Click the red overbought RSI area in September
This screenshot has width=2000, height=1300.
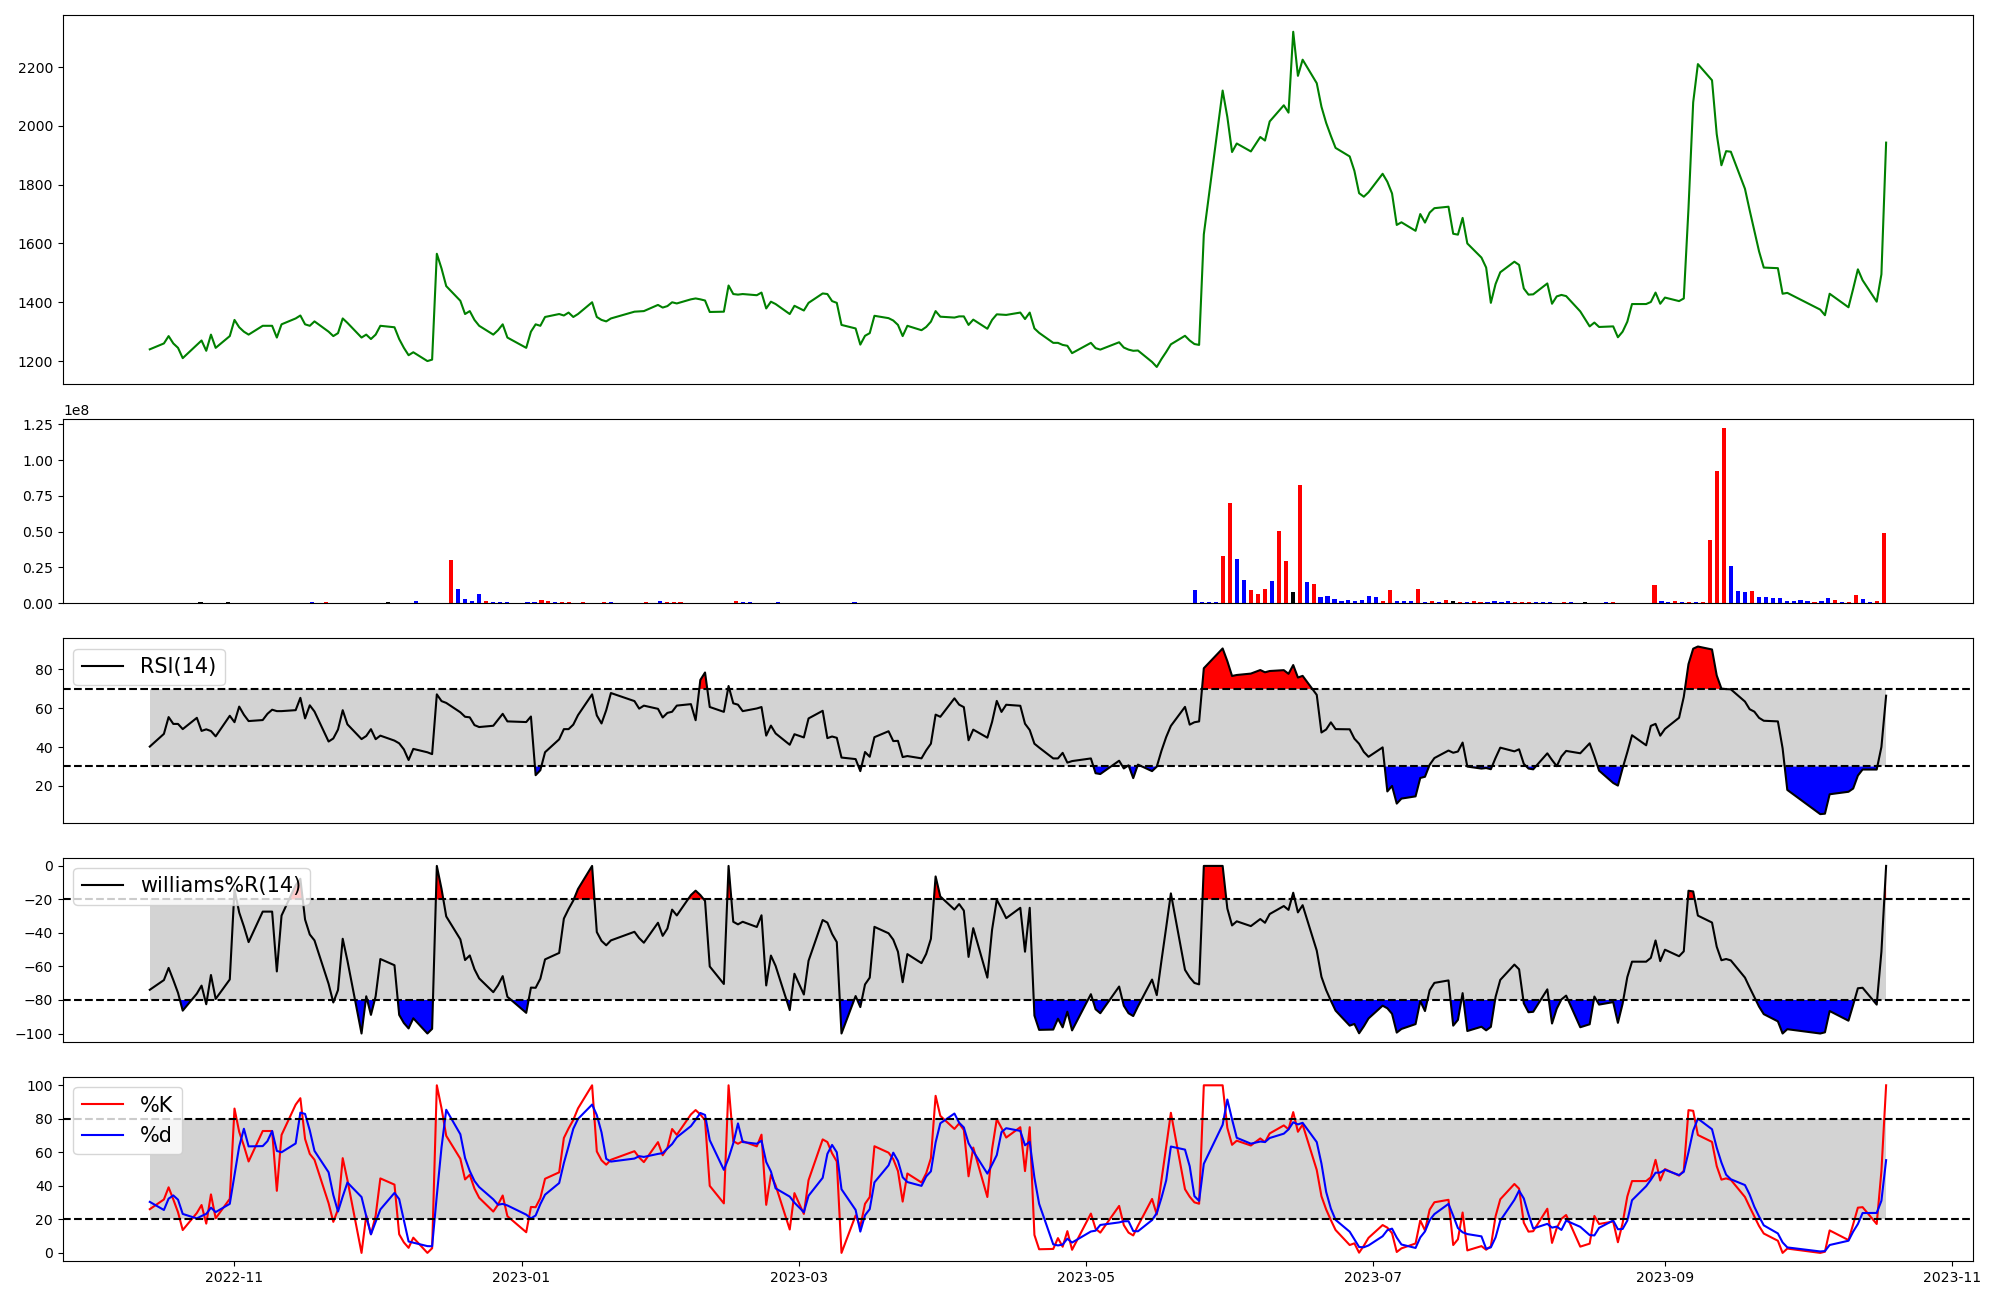coord(1702,668)
